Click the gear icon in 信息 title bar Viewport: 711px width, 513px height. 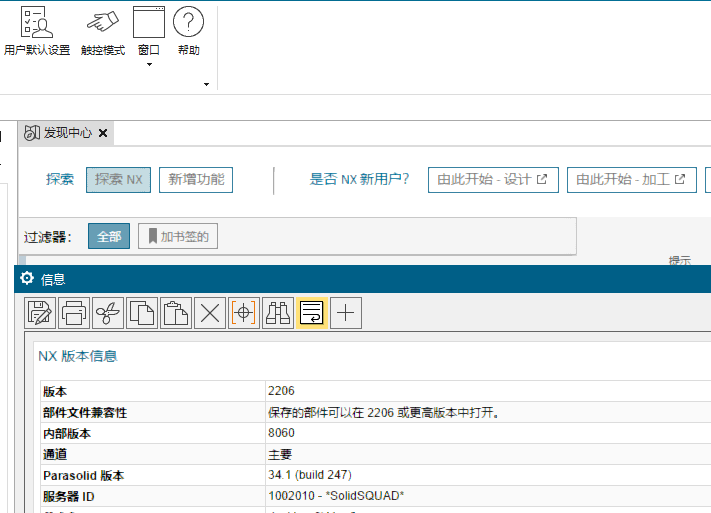(27, 278)
